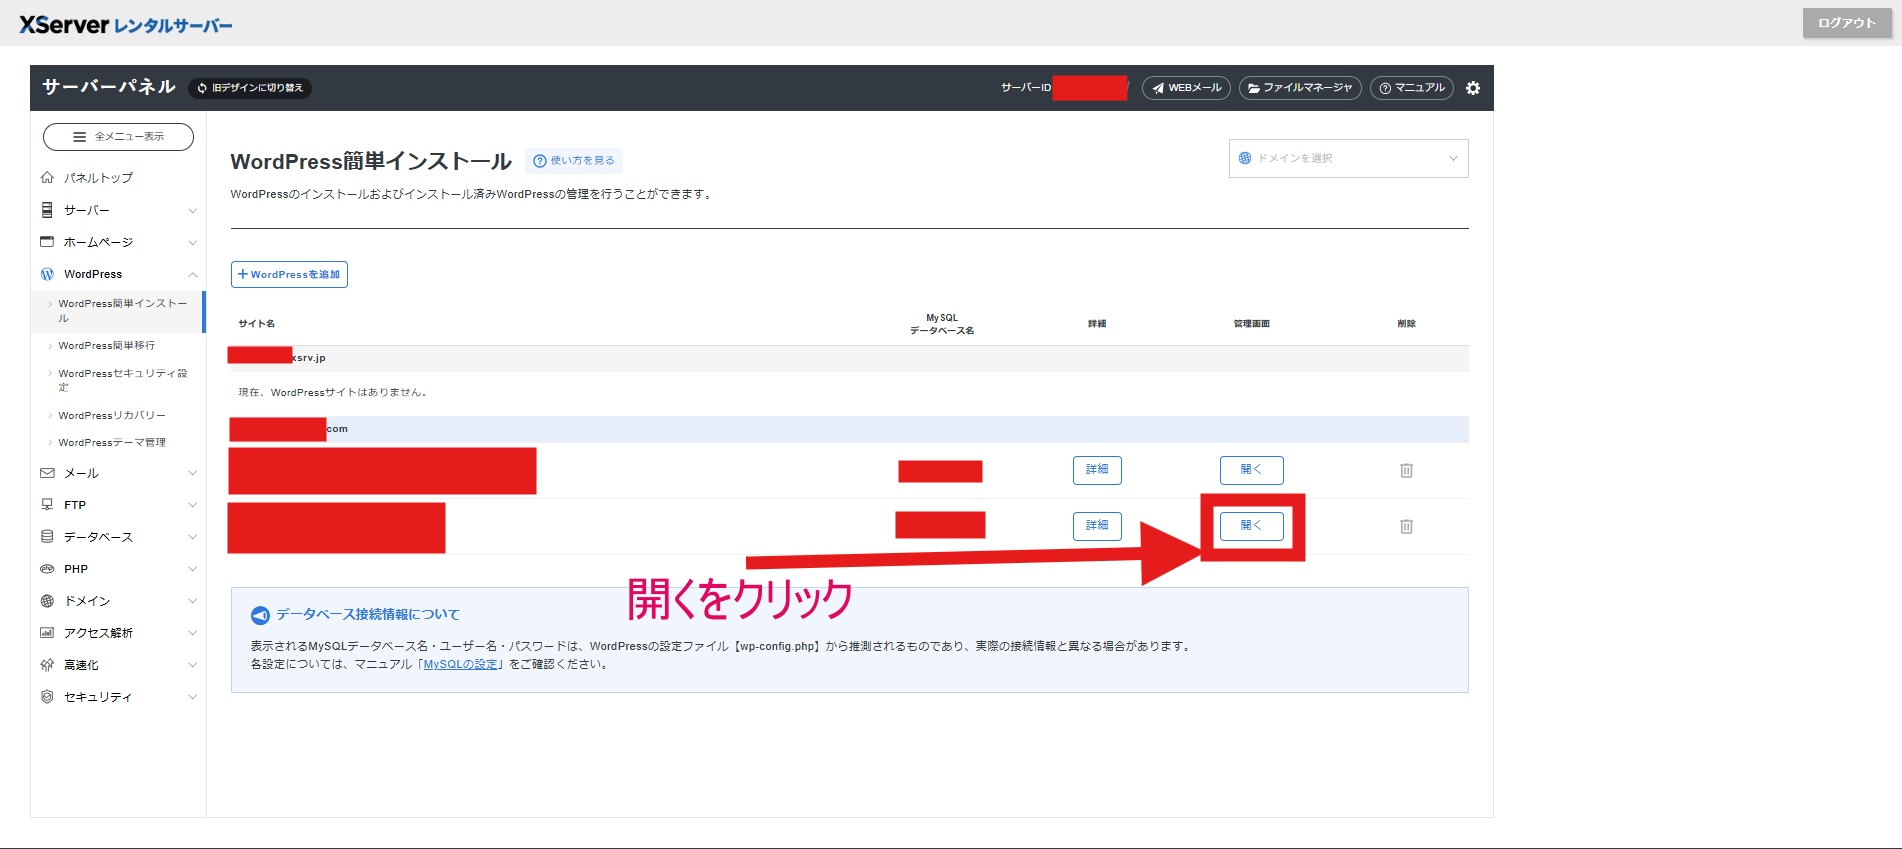Click the FTP icon in sidebar

[47, 505]
